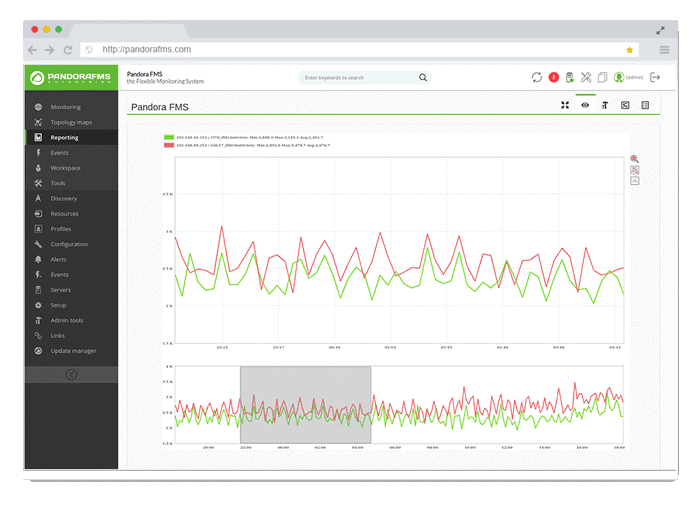Click the Configuration wrench icon
Image resolution: width=700 pixels, height=510 pixels.
(38, 244)
